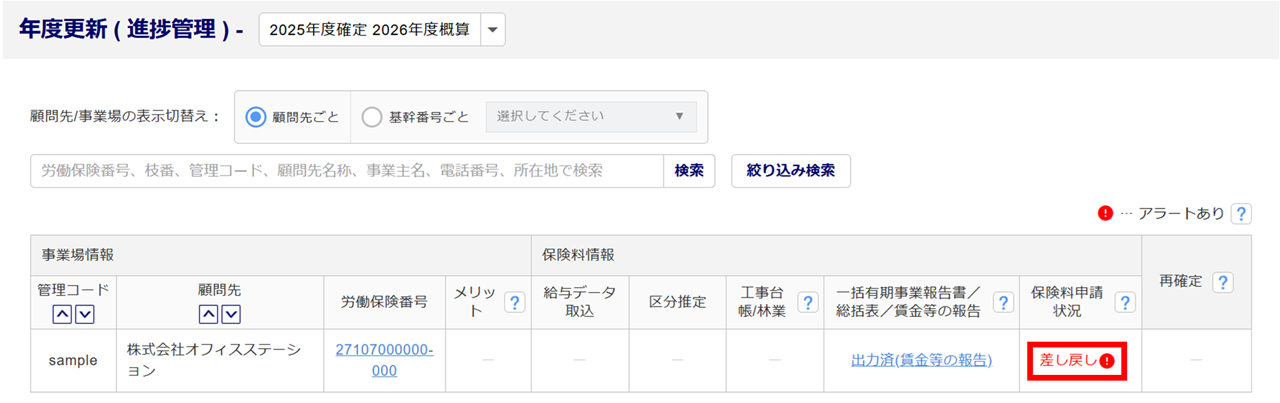This screenshot has width=1280, height=403.
Task: Open the 年度 selection dropdown
Action: click(x=492, y=30)
